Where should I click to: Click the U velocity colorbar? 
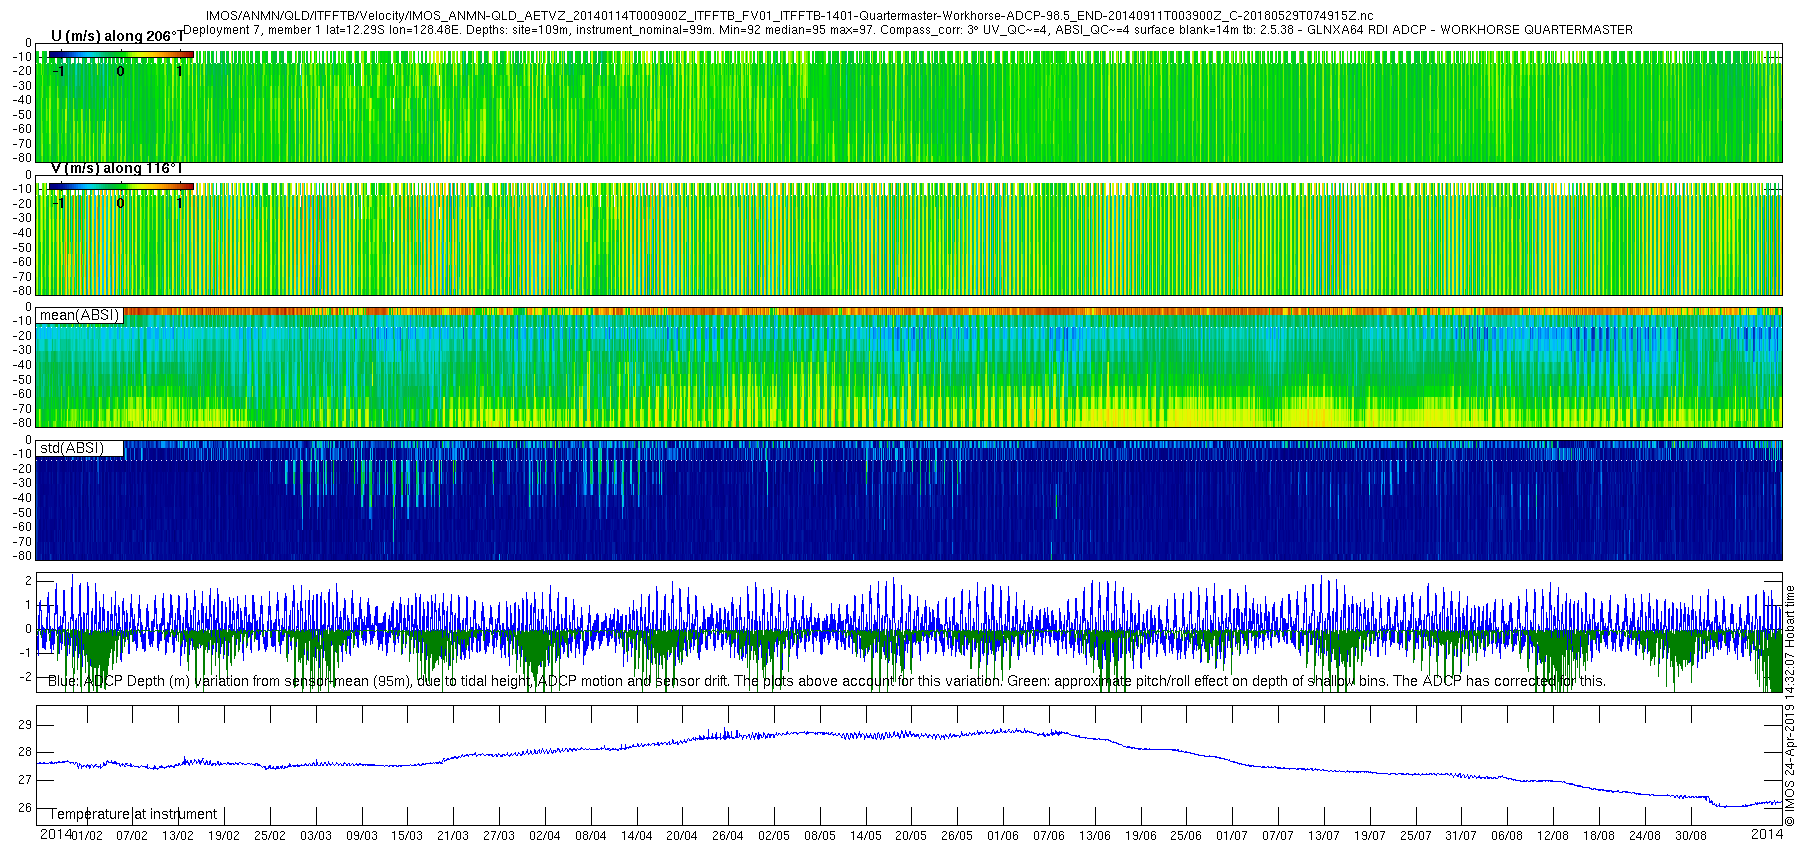[121, 55]
